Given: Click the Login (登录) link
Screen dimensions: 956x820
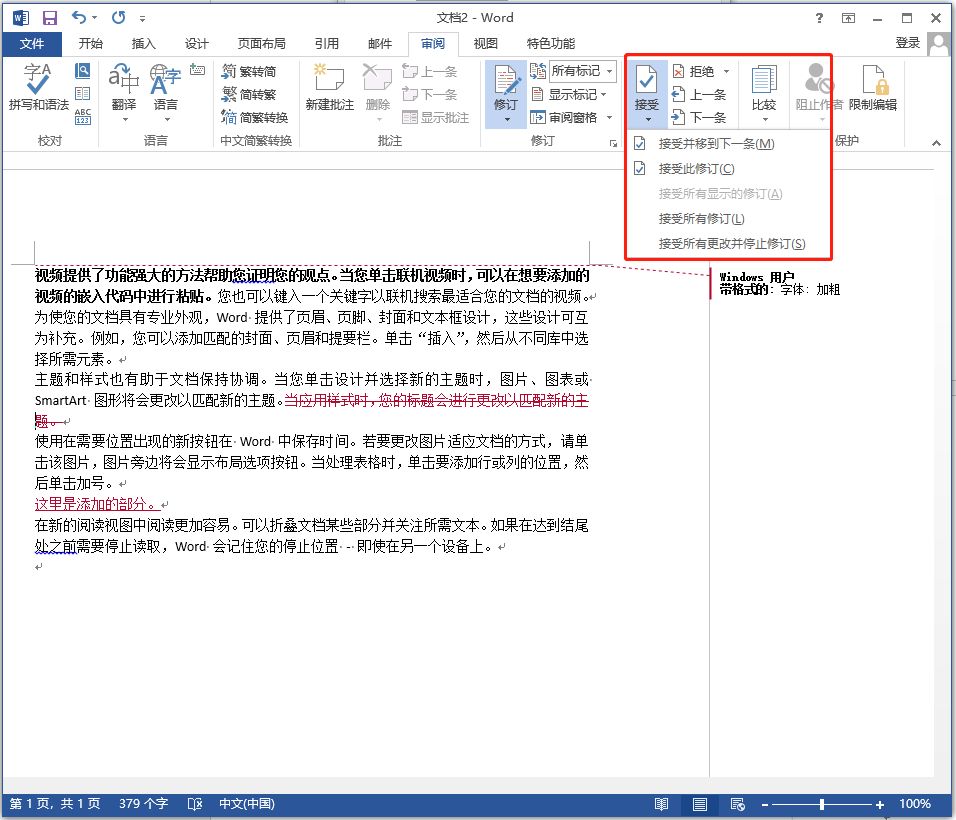Looking at the screenshot, I should point(907,43).
